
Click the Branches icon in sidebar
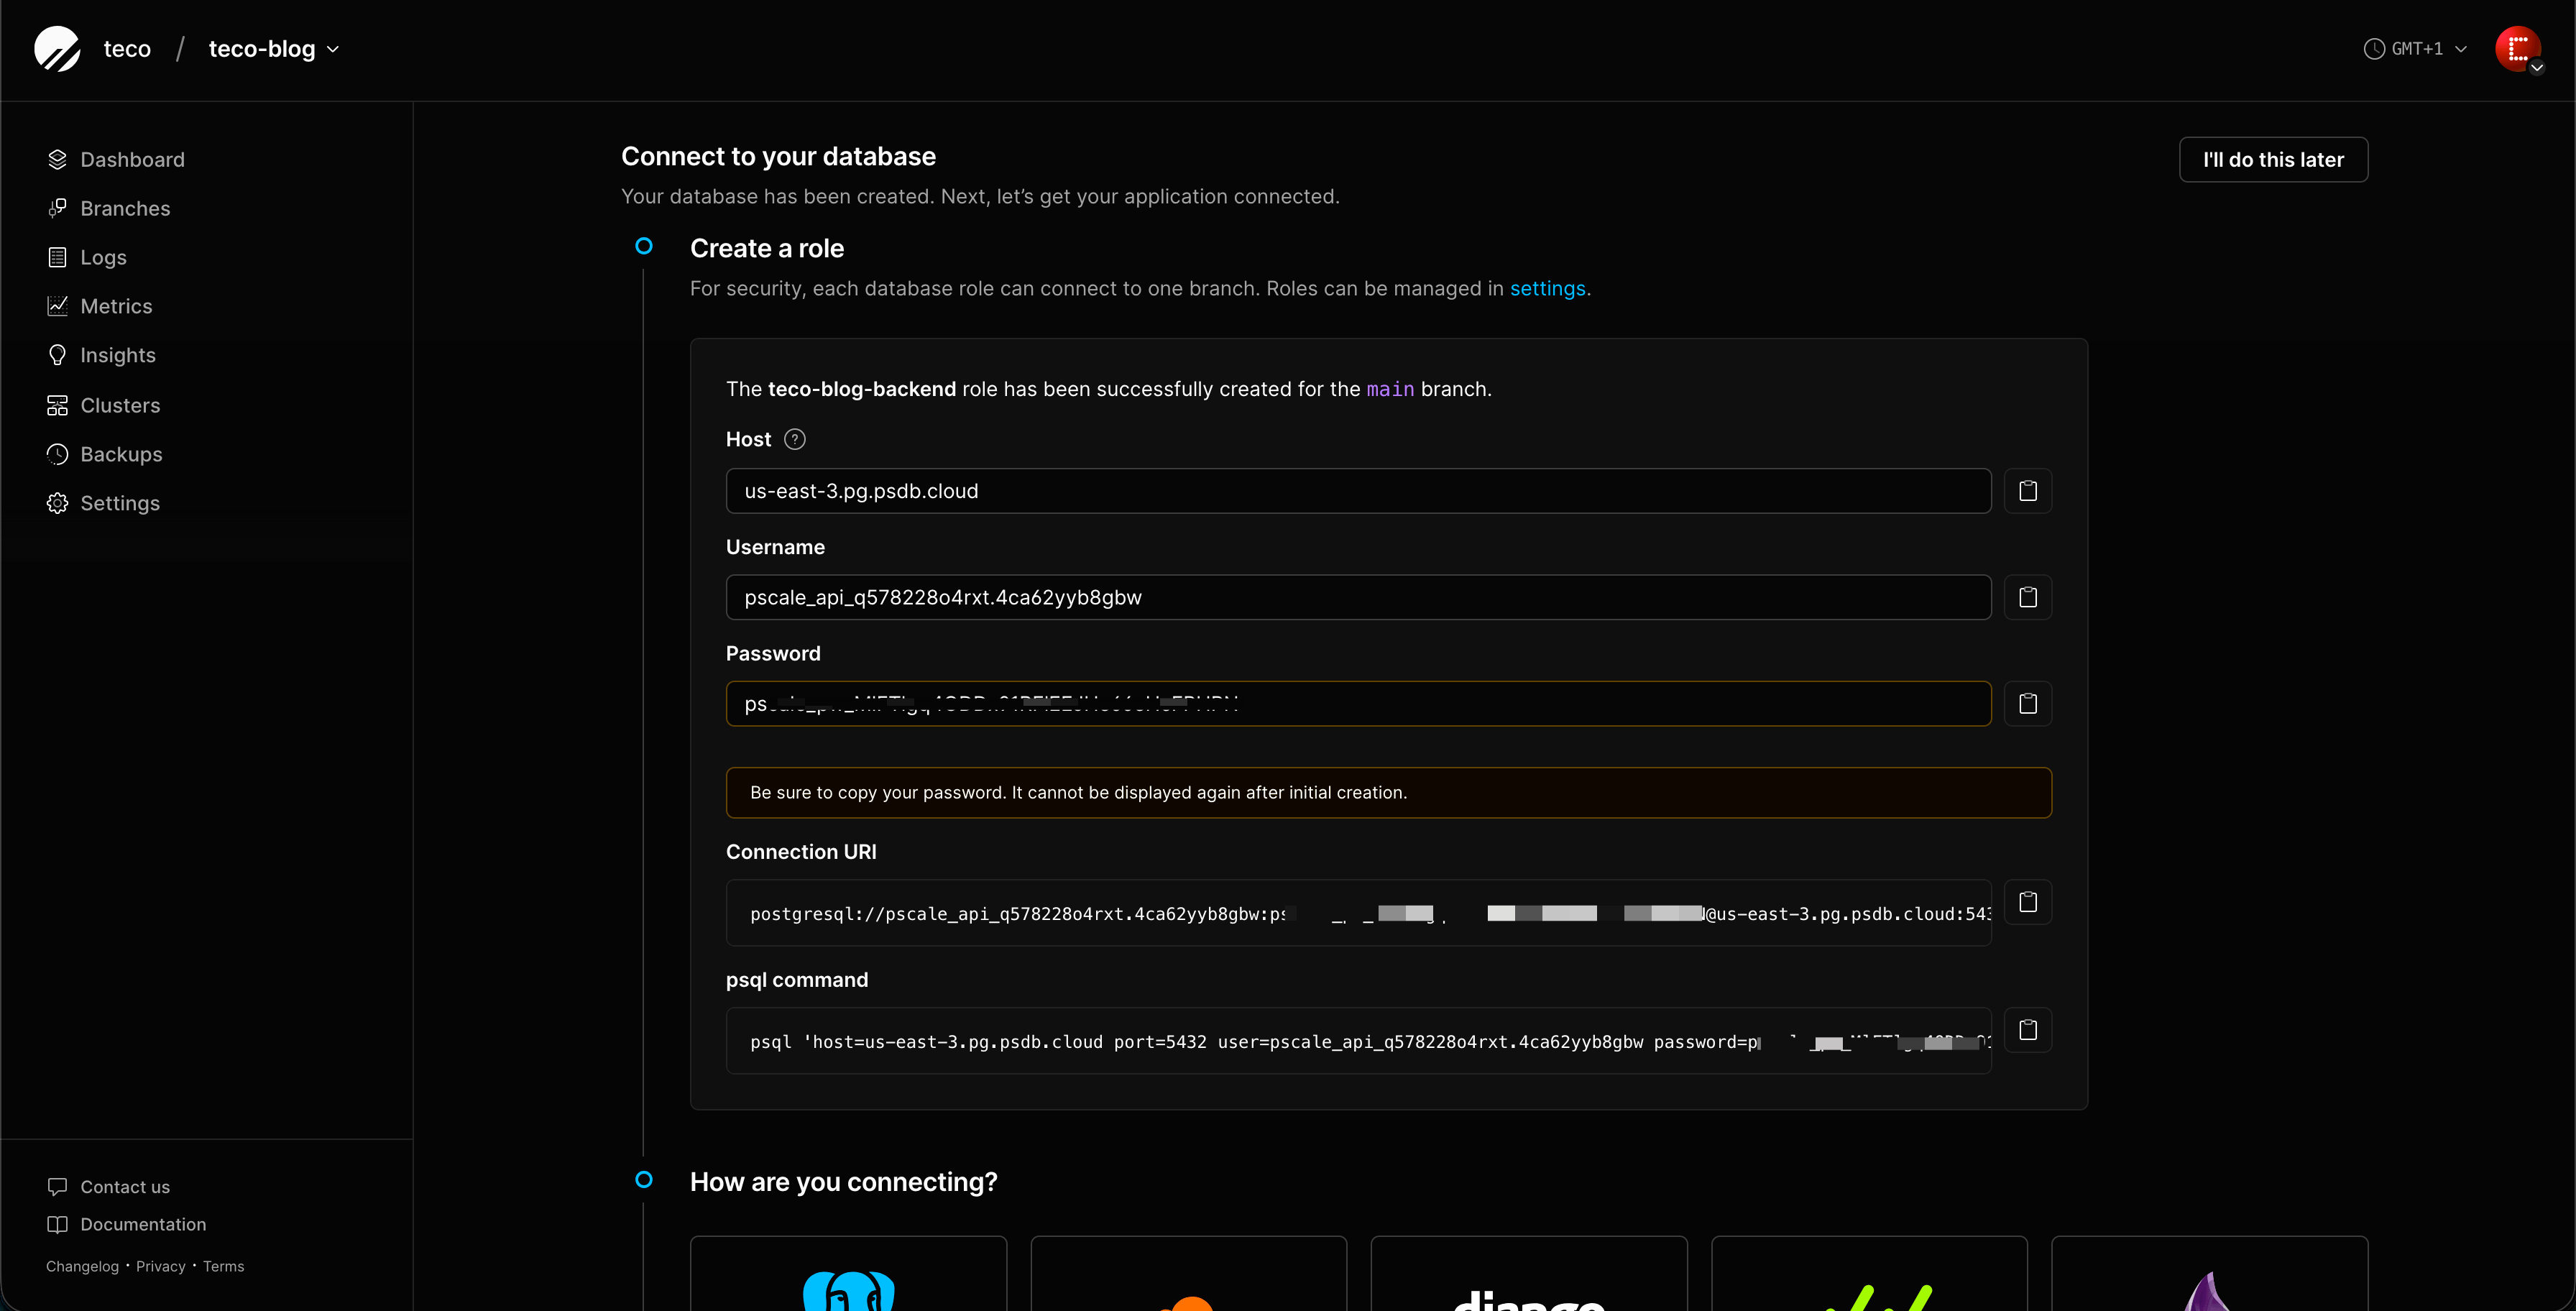tap(57, 209)
